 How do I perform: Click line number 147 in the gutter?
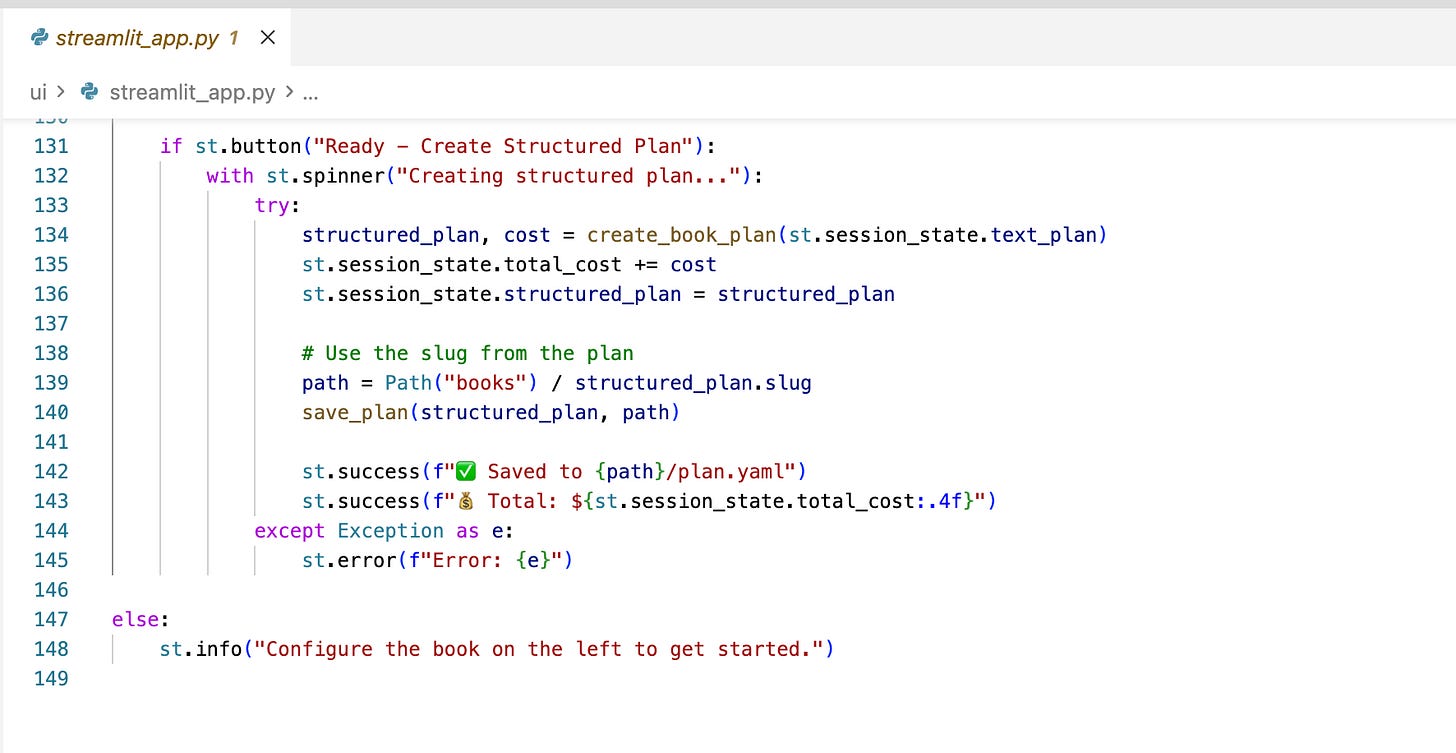point(51,620)
